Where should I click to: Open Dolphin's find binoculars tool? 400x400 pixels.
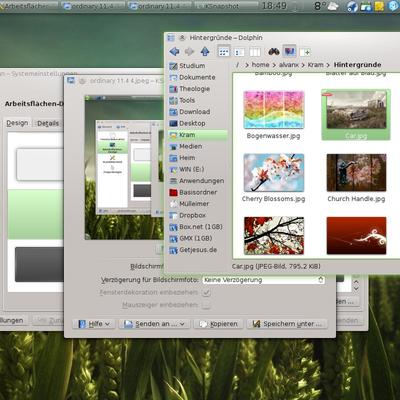tap(274, 52)
